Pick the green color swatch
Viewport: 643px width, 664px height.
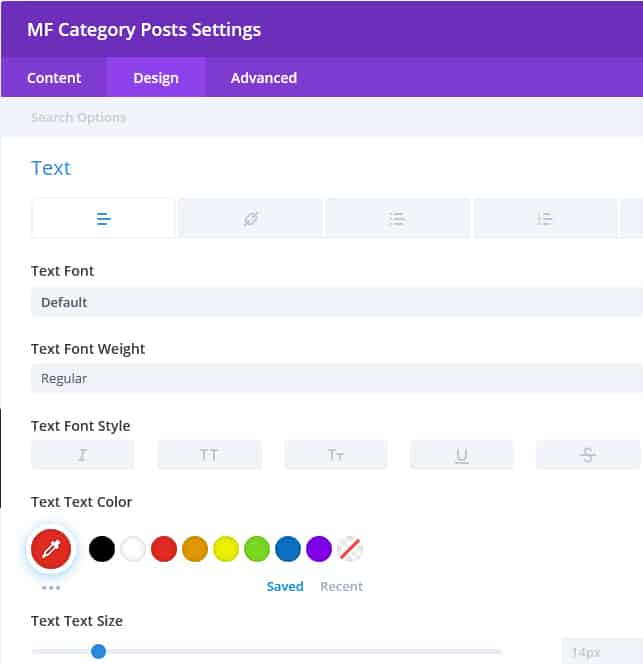point(257,548)
